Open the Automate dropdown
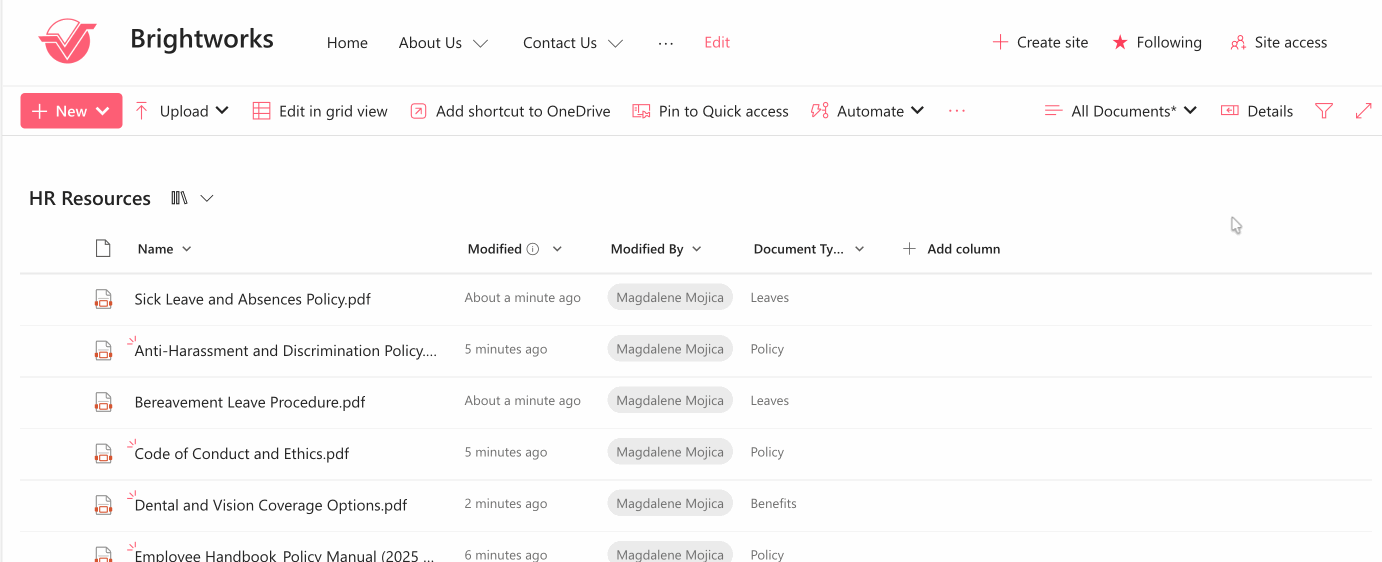The height and width of the screenshot is (562, 1382). [x=867, y=111]
